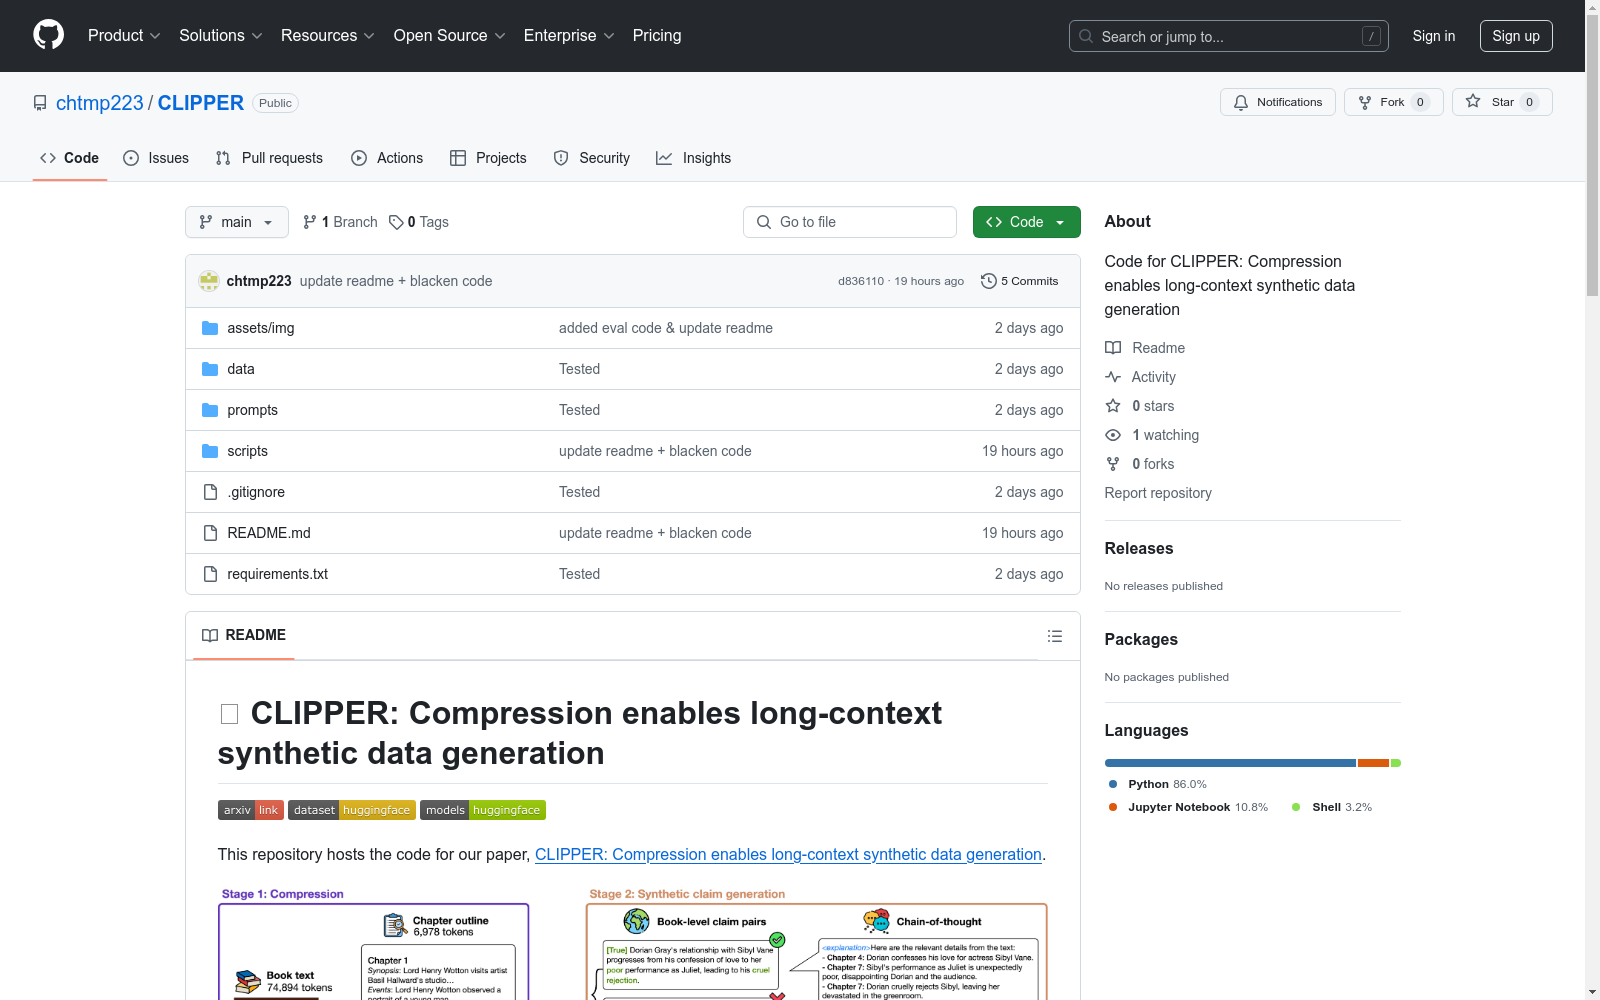Click the models huggingface badge
This screenshot has height=1000, width=1600.
click(483, 810)
